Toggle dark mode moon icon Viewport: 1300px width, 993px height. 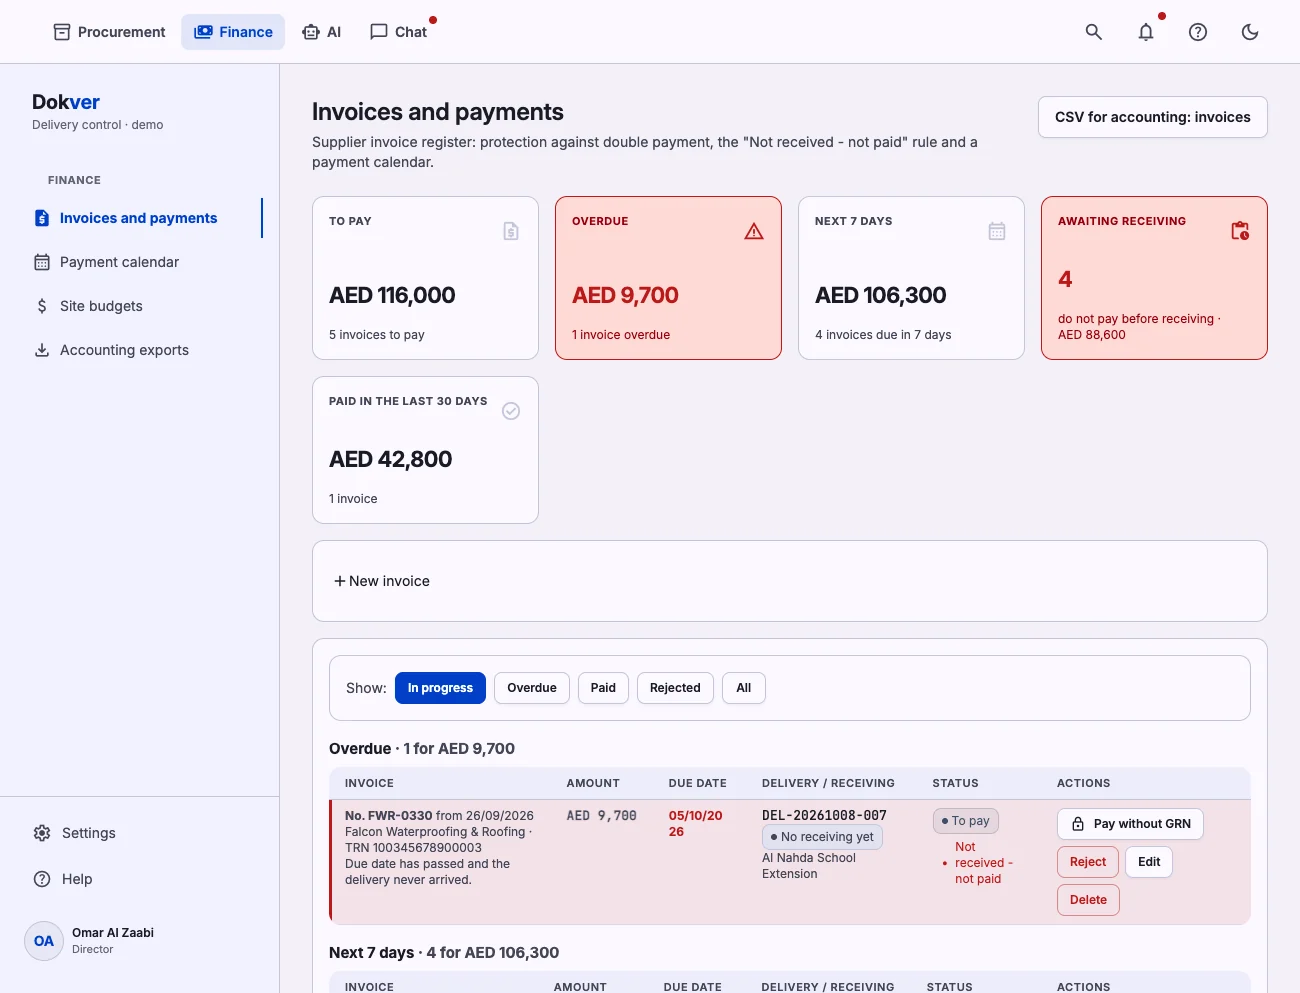pyautogui.click(x=1250, y=32)
